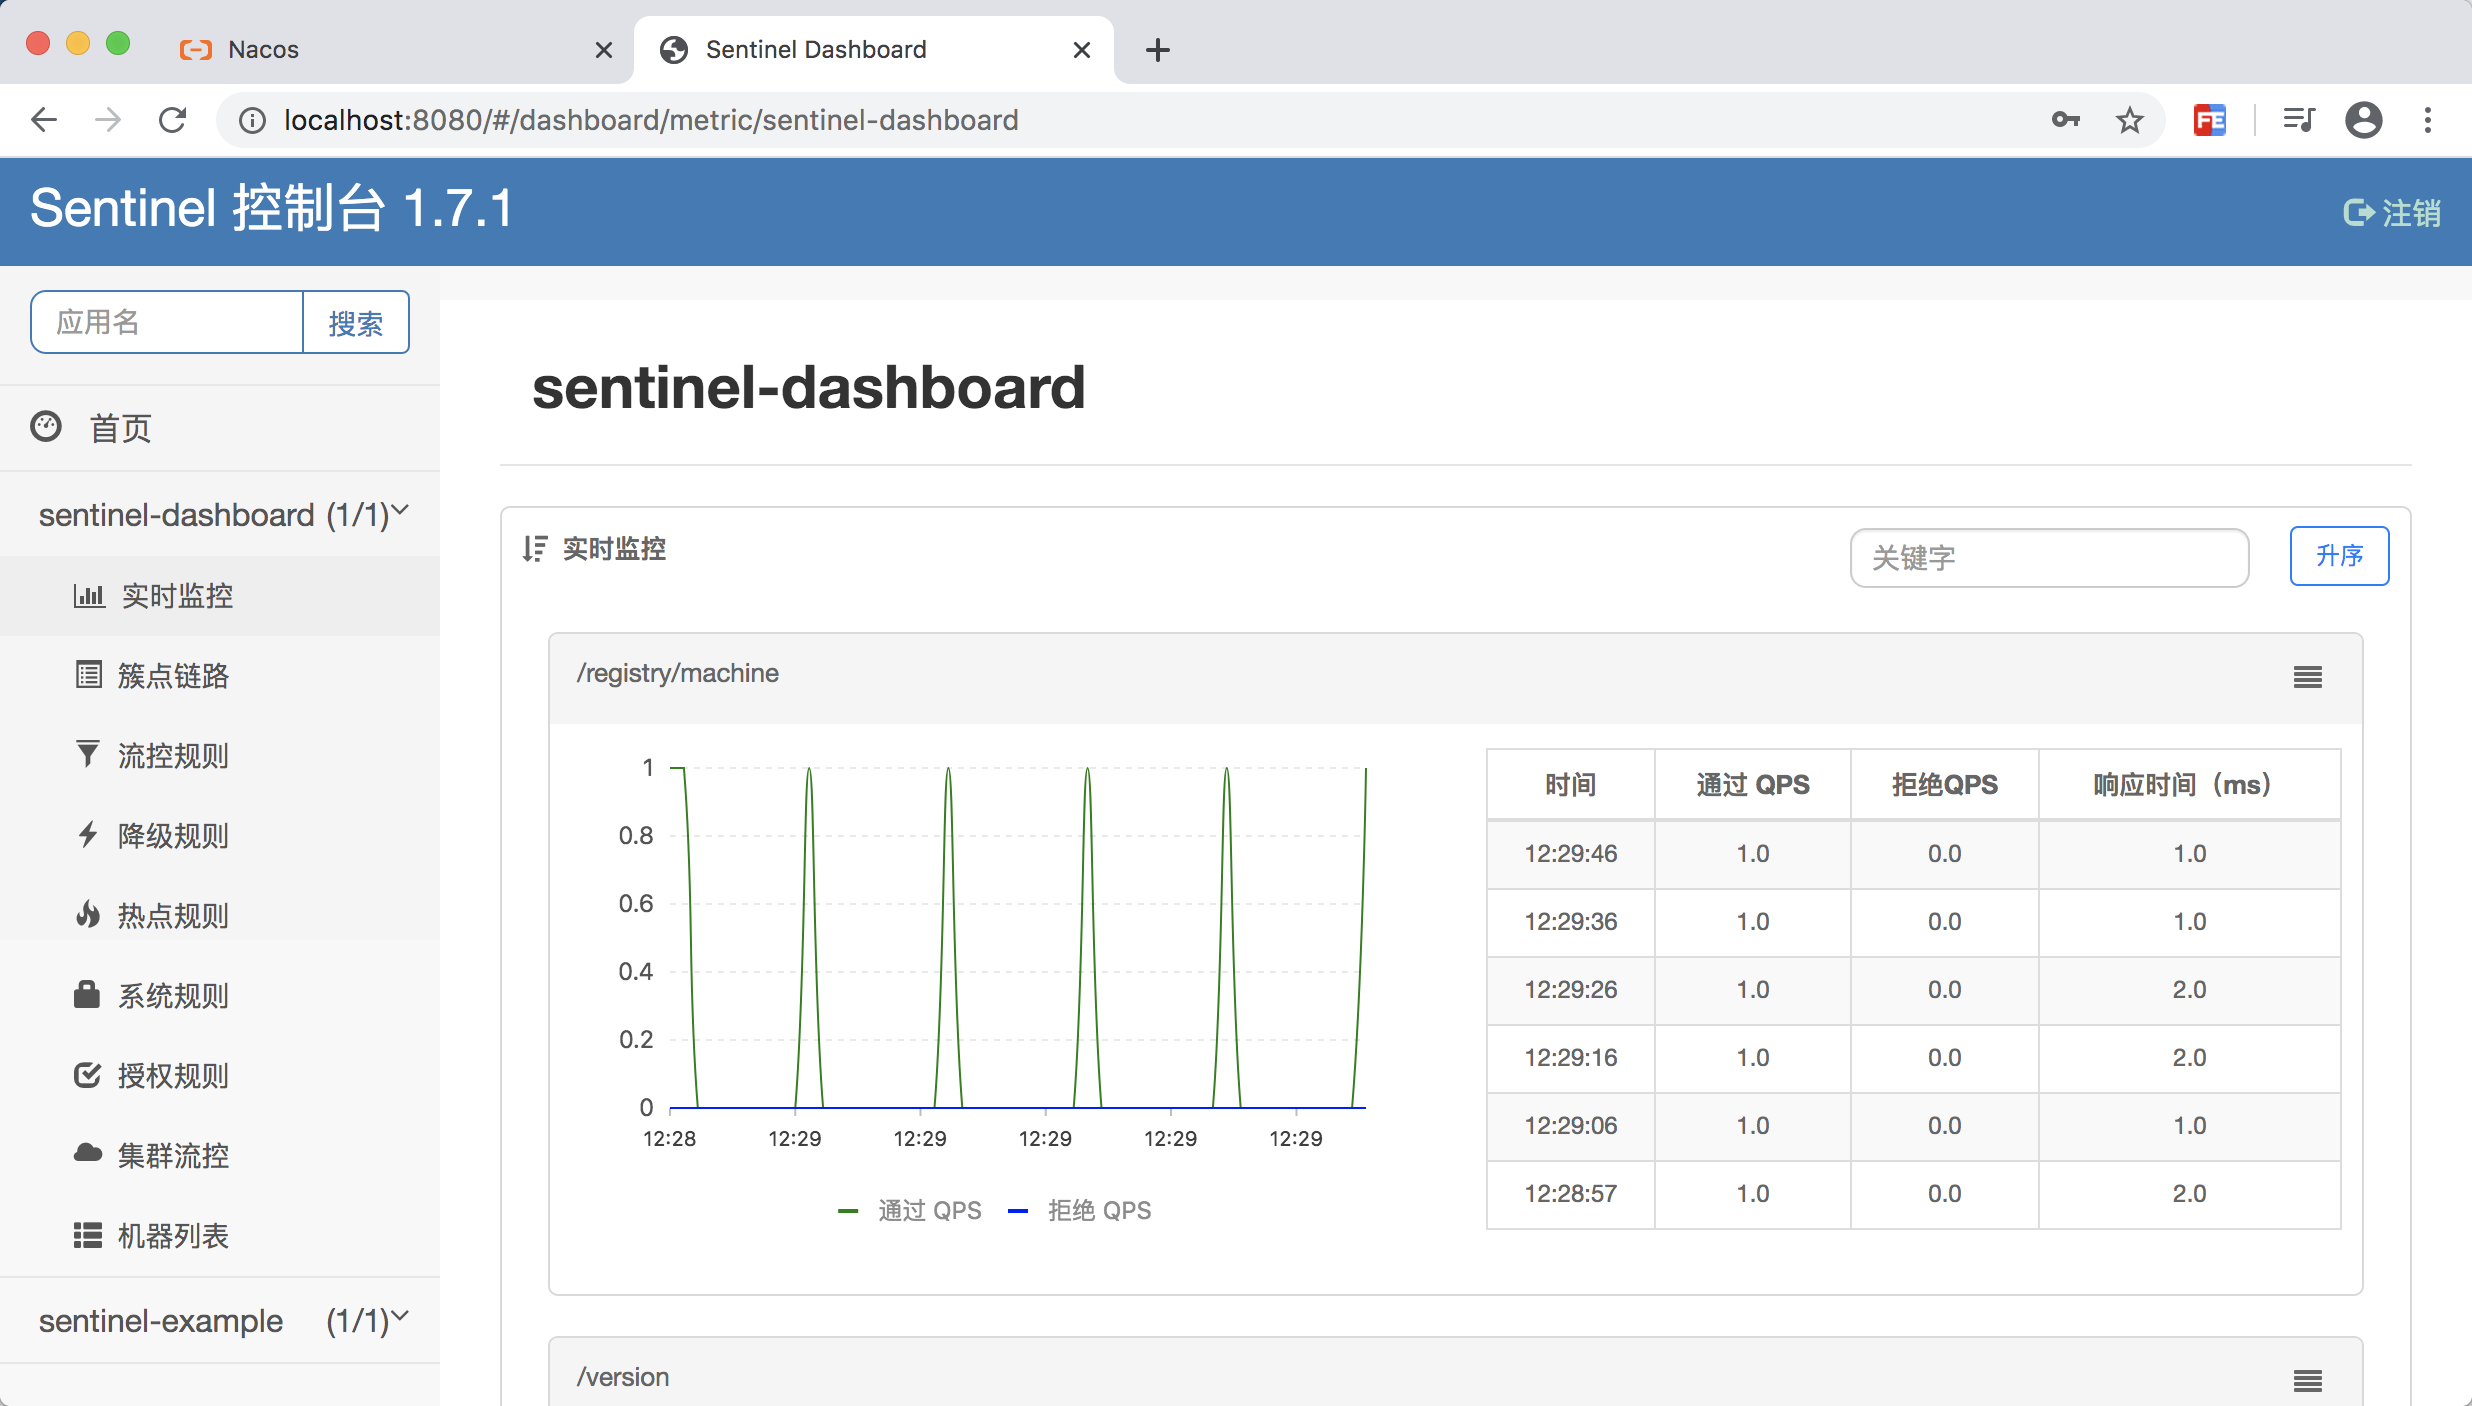Select the 流控规则 funnel filter icon

click(x=88, y=754)
